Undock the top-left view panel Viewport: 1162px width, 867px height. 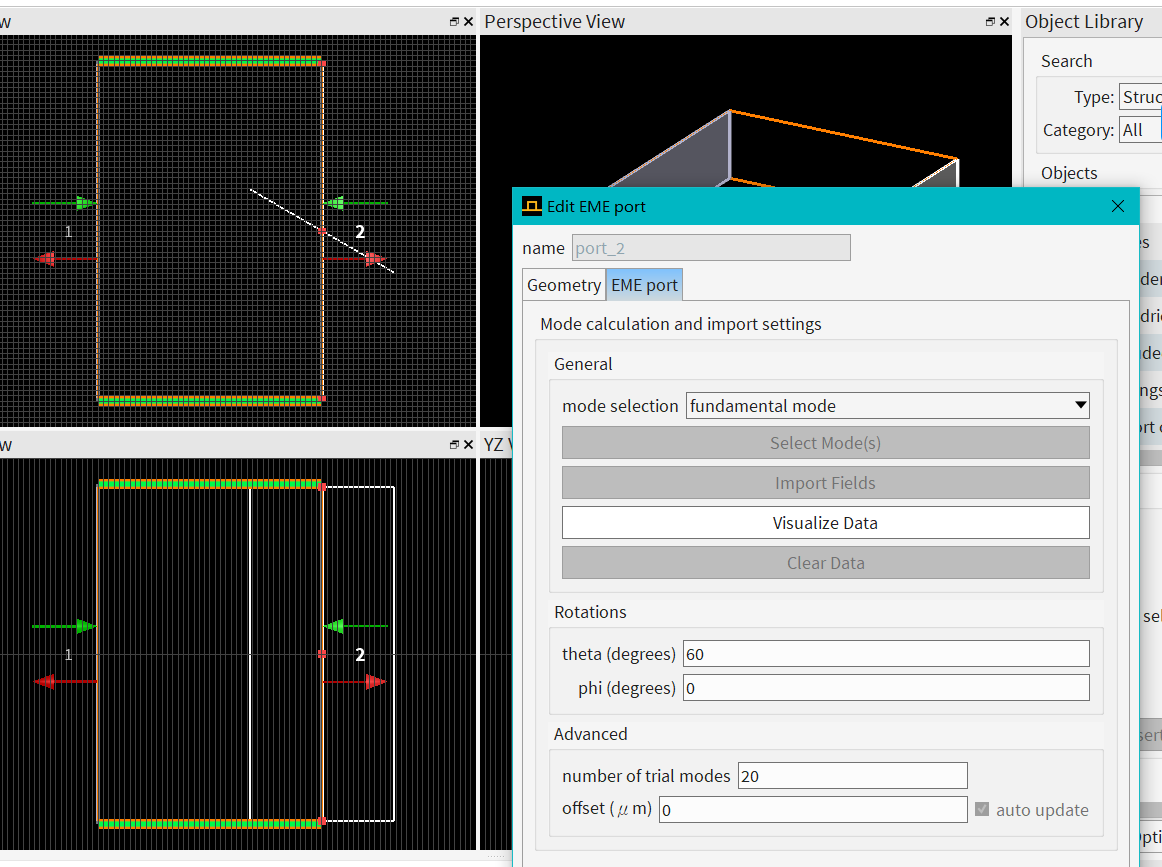[x=454, y=22]
